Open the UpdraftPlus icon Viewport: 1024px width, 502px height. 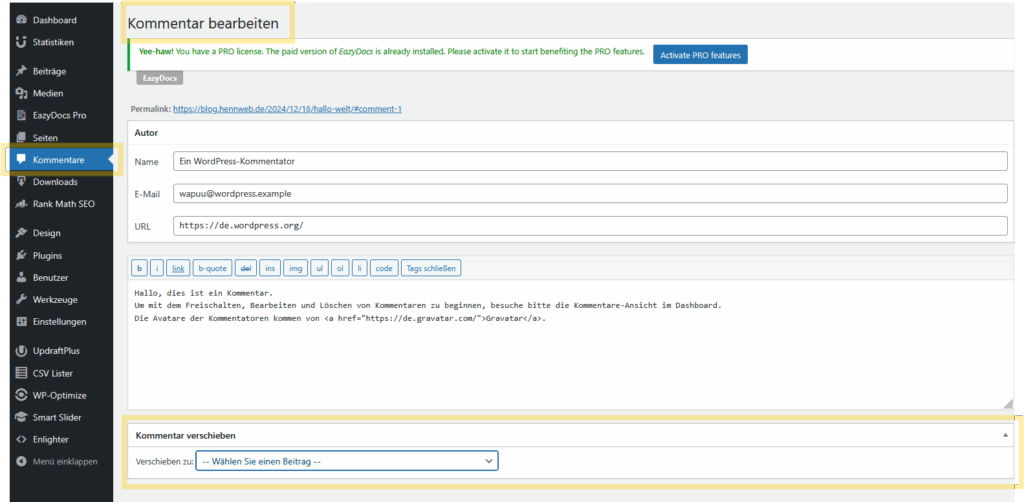click(x=21, y=351)
